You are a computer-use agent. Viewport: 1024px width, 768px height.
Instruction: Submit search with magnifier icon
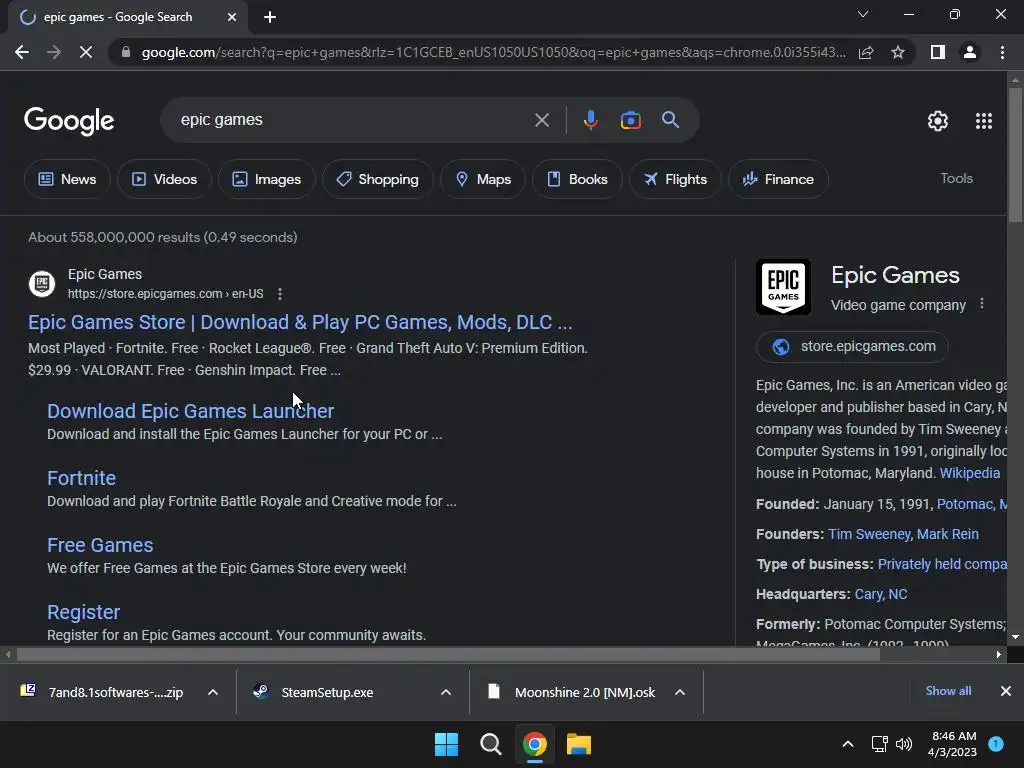point(670,120)
